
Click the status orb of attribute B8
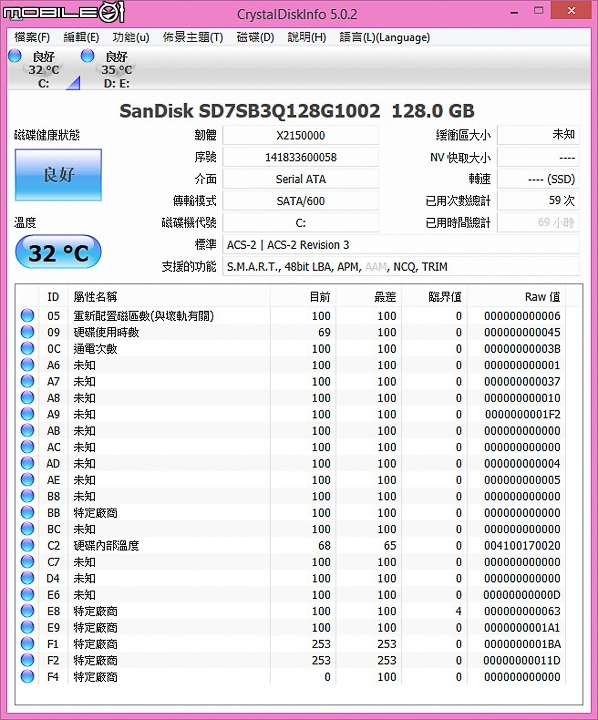coord(28,496)
